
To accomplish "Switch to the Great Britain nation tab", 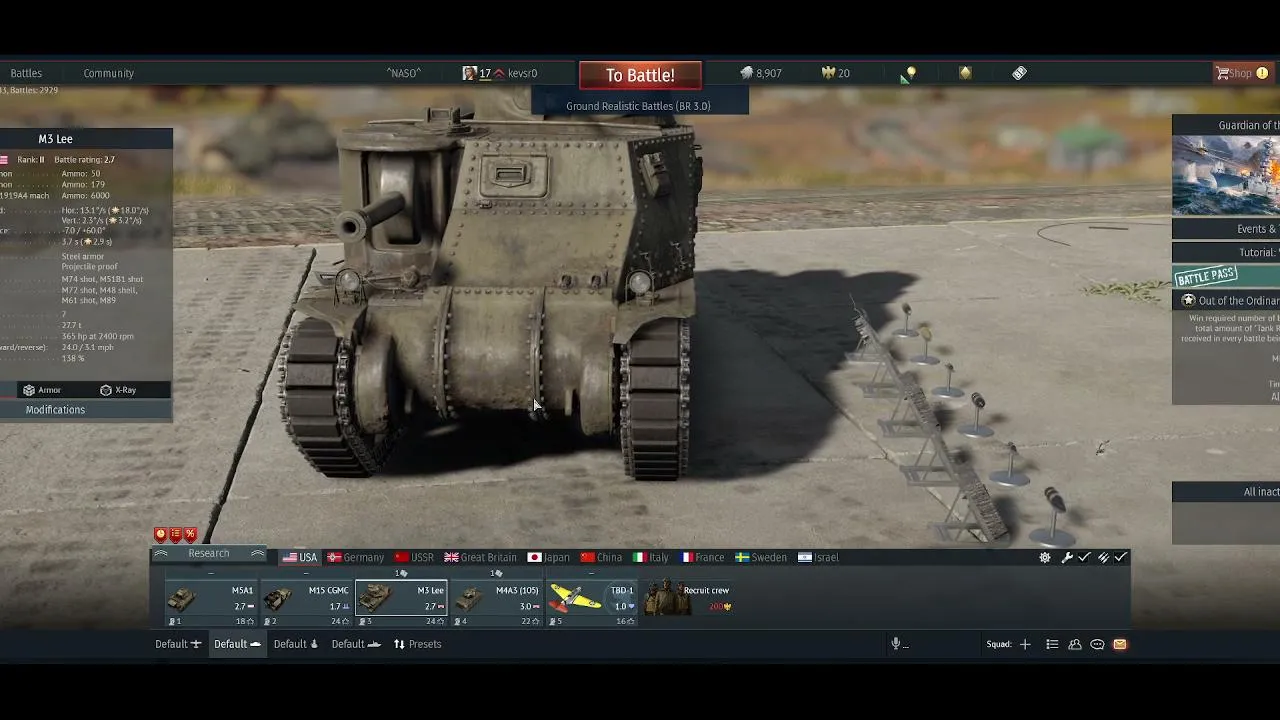I will (x=481, y=558).
